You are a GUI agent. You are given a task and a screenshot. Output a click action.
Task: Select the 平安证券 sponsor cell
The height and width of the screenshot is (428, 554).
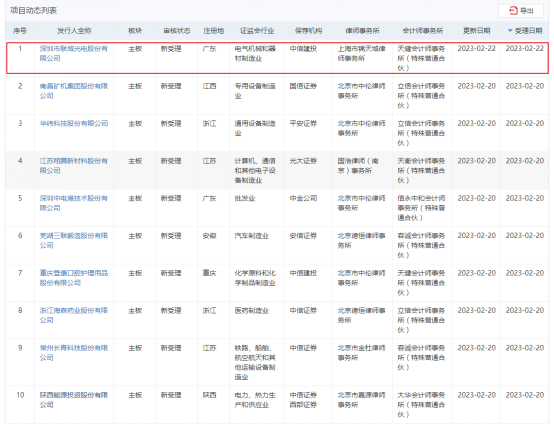303,123
